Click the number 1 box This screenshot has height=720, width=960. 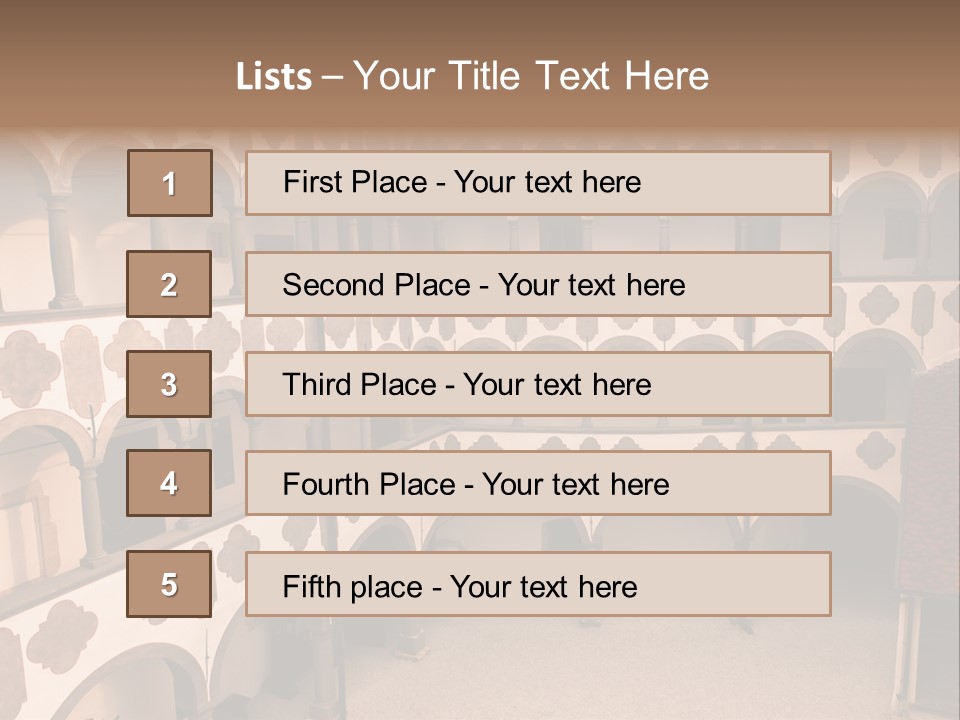point(170,183)
